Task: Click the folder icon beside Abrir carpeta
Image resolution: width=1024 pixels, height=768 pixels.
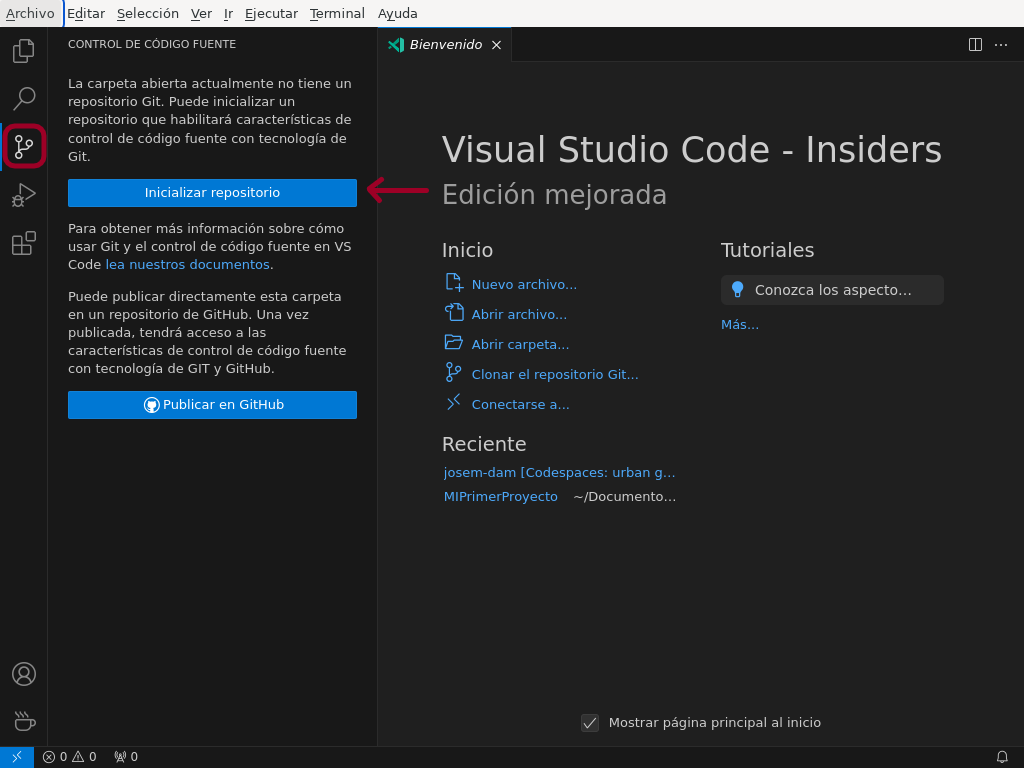Action: click(454, 342)
